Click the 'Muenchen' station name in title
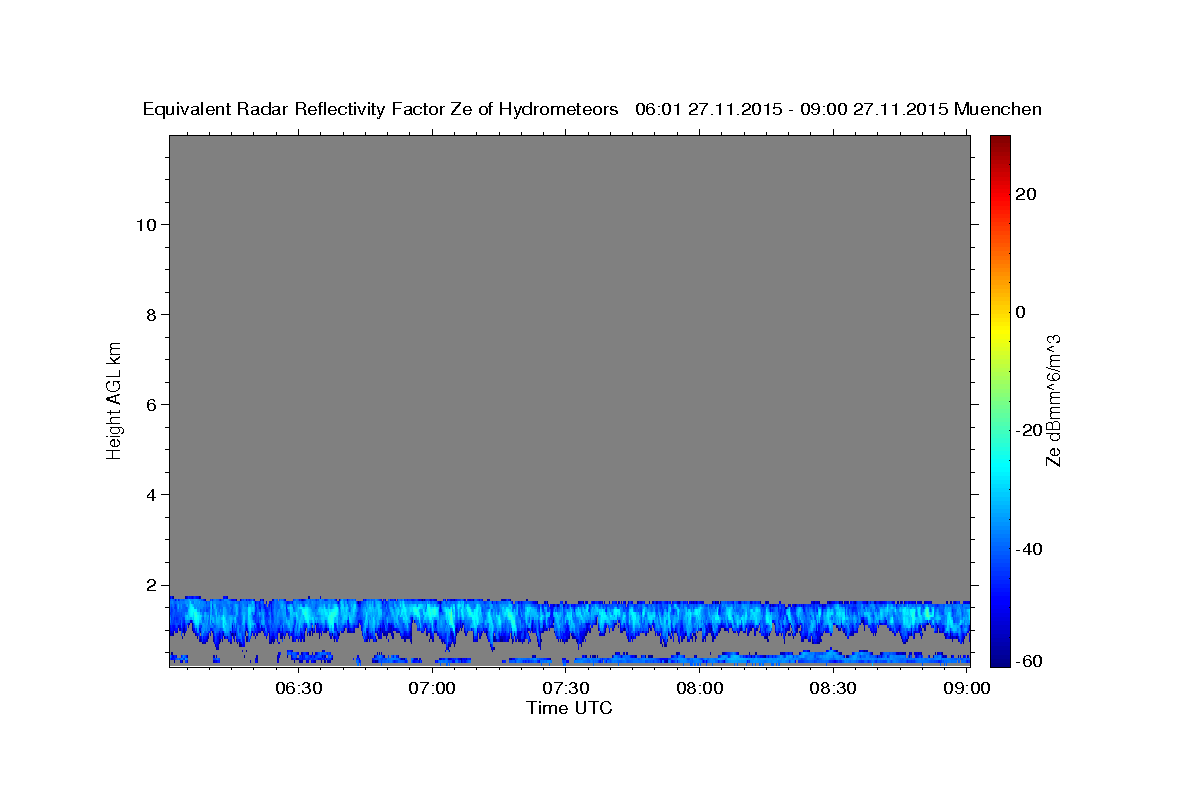Screen dimensions: 1200x800 click(x=998, y=110)
